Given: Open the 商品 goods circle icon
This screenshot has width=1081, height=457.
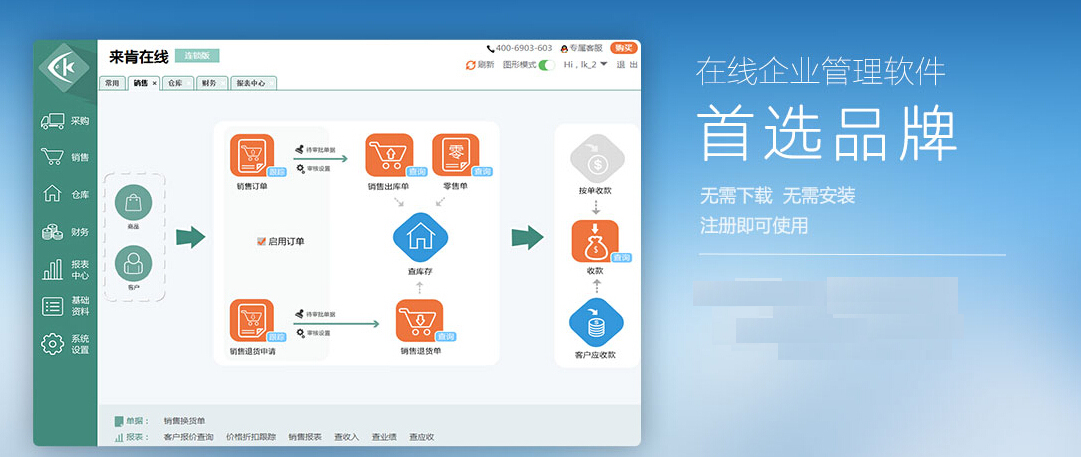Looking at the screenshot, I should (134, 204).
